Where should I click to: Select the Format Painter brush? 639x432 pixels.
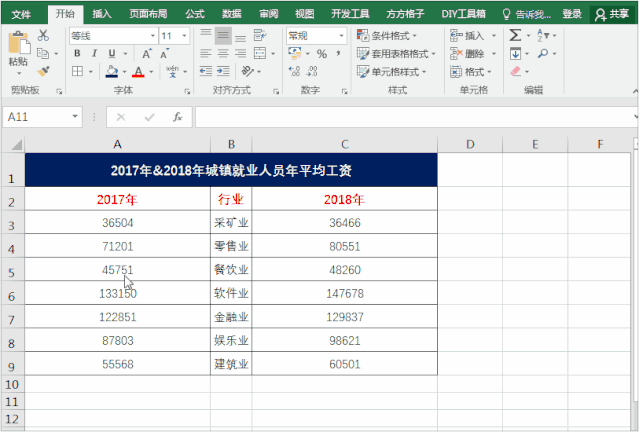pos(43,71)
